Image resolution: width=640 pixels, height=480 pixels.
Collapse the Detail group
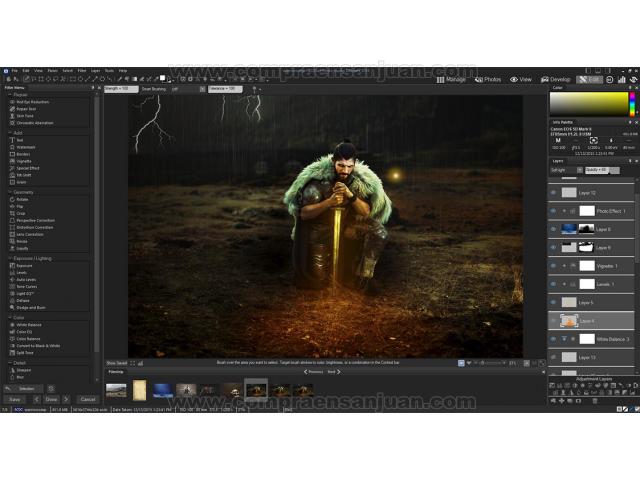coord(10,363)
